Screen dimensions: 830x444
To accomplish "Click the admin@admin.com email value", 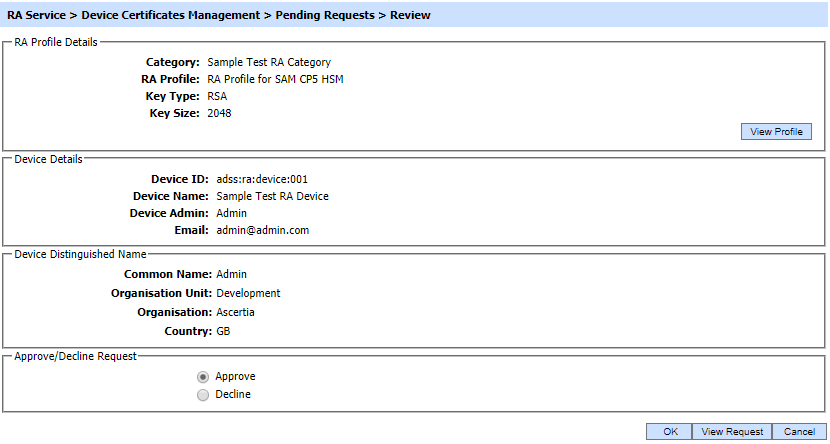I will coord(263,230).
